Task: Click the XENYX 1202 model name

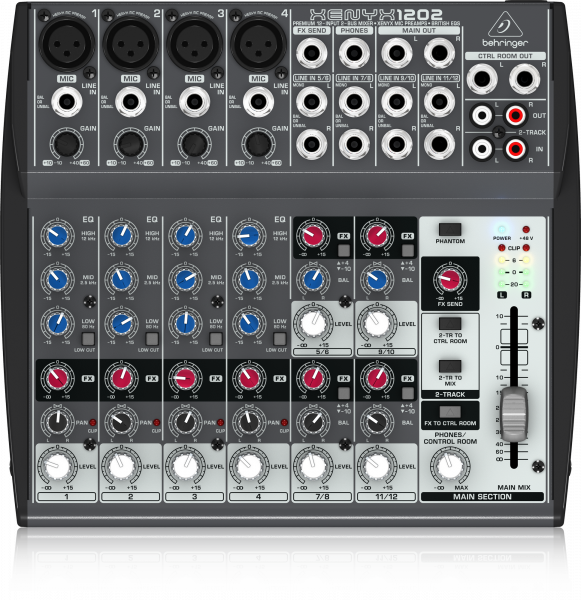Action: 376,15
